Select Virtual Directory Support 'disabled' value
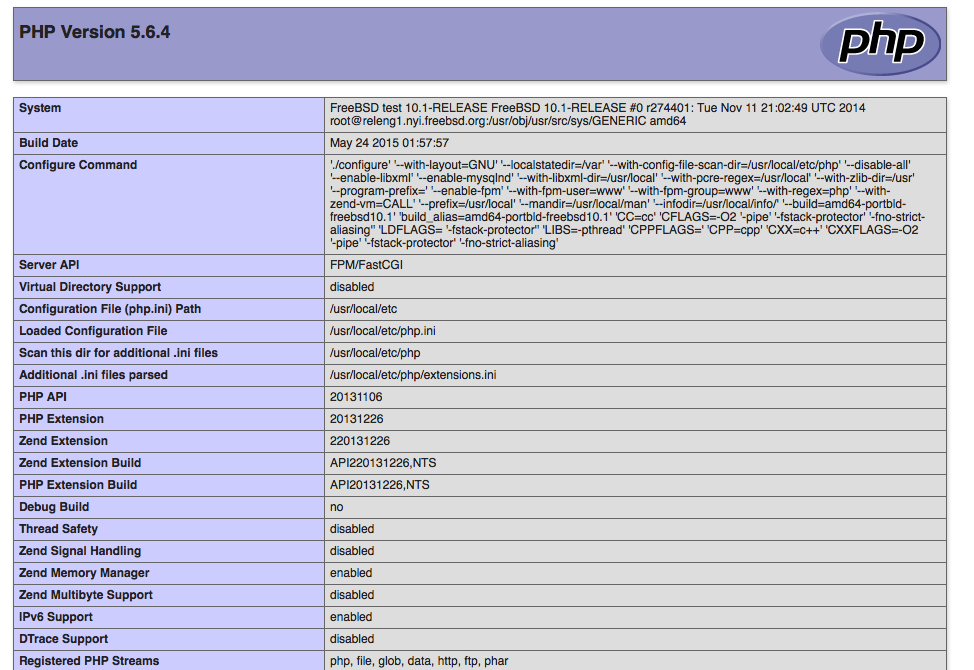974x670 pixels. coord(352,287)
